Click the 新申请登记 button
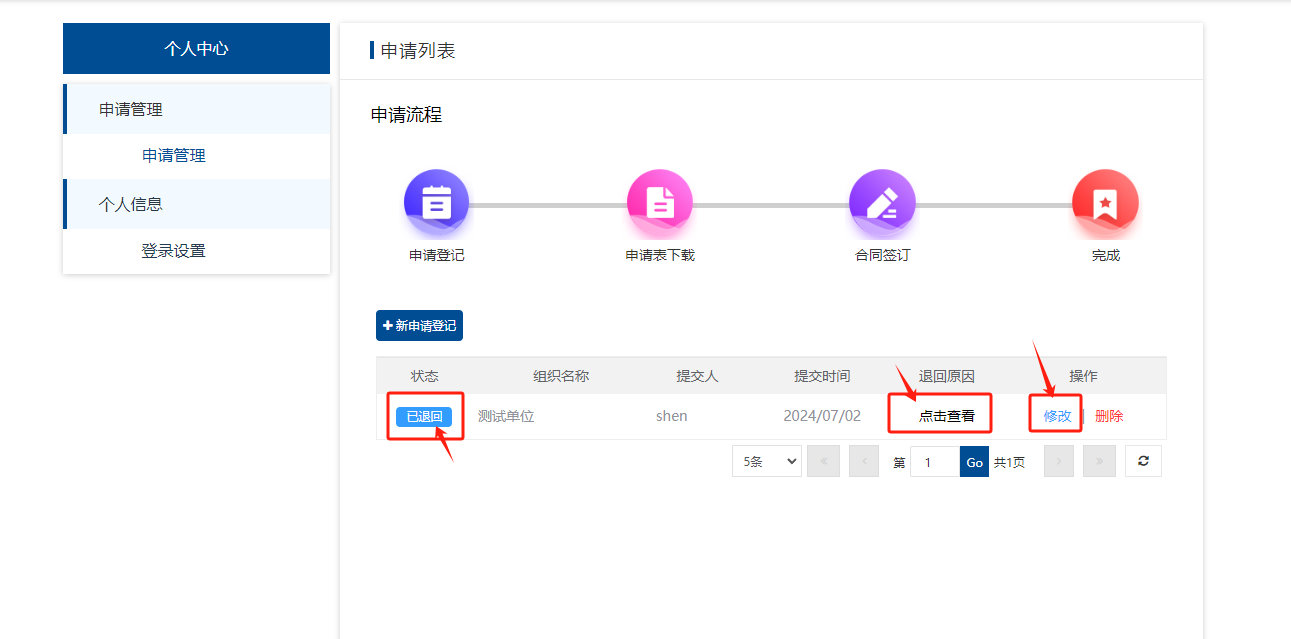 coord(419,326)
